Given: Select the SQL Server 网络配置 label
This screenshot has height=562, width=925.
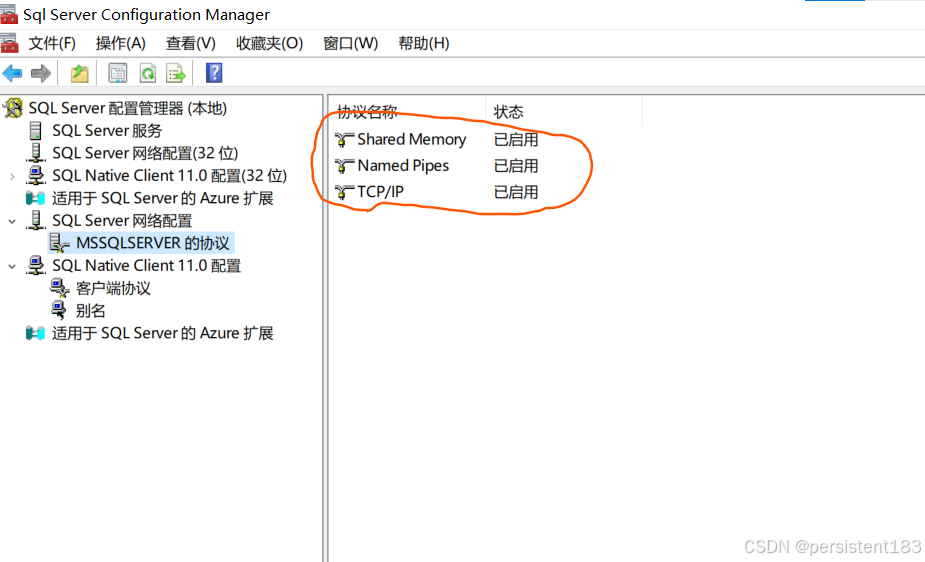Looking at the screenshot, I should pyautogui.click(x=122, y=221).
